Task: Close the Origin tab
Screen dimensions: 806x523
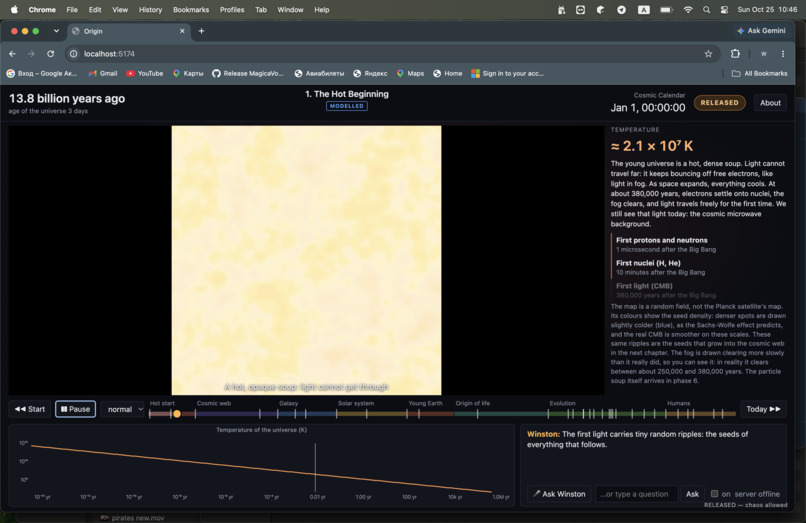Action: pyautogui.click(x=182, y=31)
